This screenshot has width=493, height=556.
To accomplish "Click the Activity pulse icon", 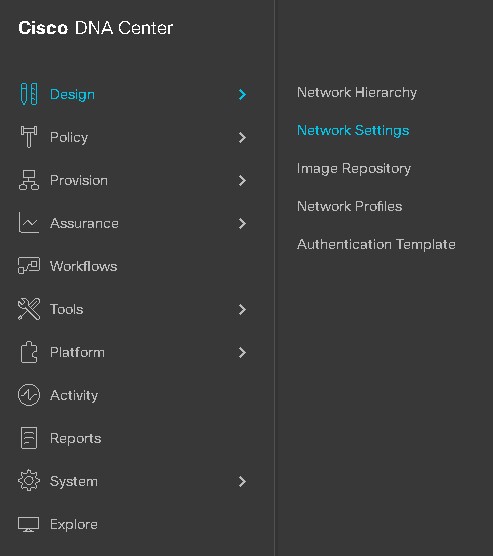I will coord(29,395).
